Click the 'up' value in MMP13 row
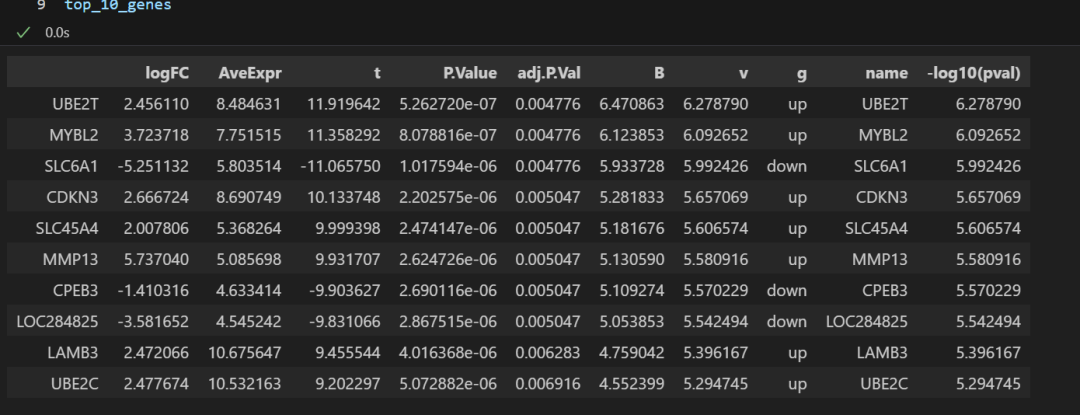 click(x=798, y=259)
